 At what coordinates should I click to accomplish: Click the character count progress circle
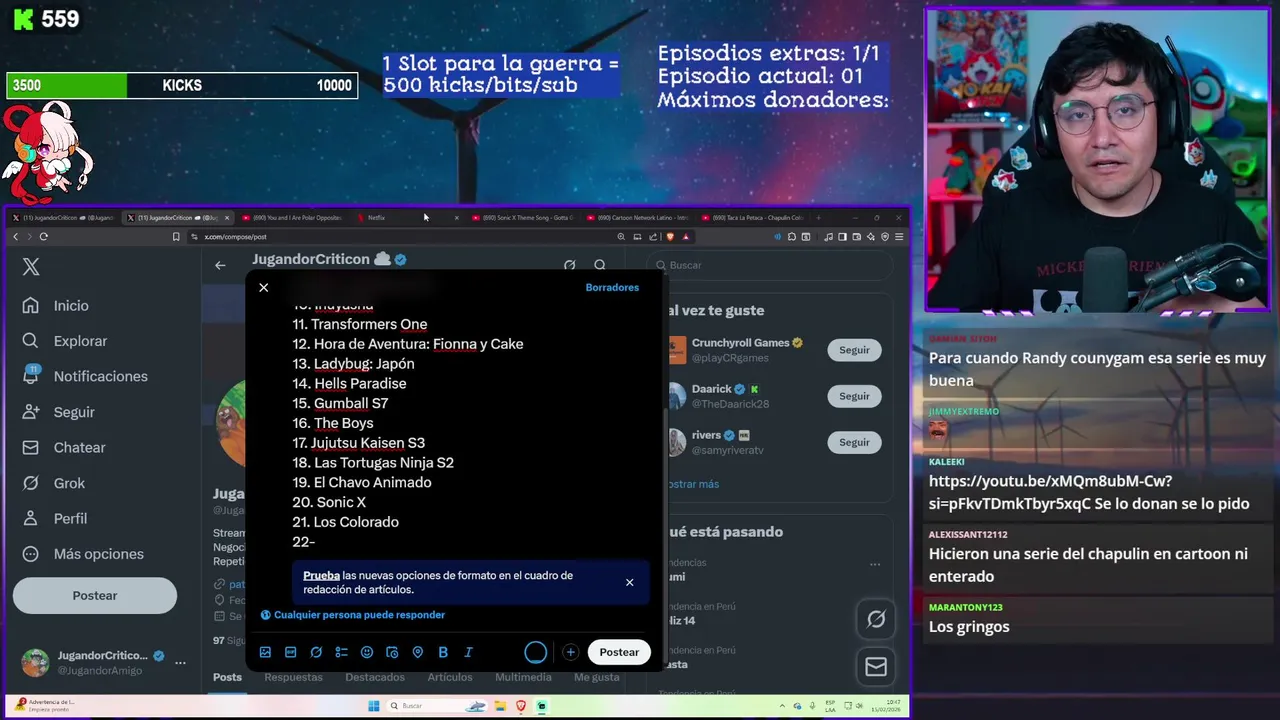pyautogui.click(x=536, y=652)
